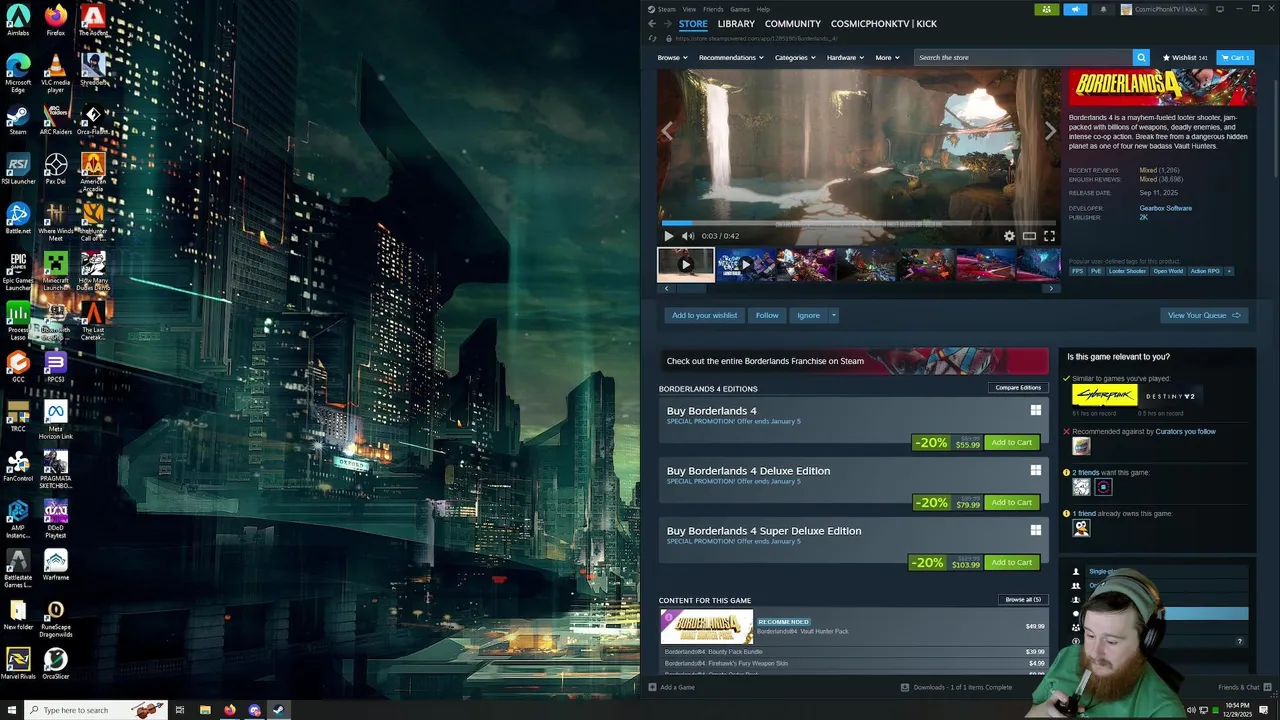Image resolution: width=1280 pixels, height=720 pixels.
Task: Expand the More dropdown
Action: pyautogui.click(x=888, y=58)
